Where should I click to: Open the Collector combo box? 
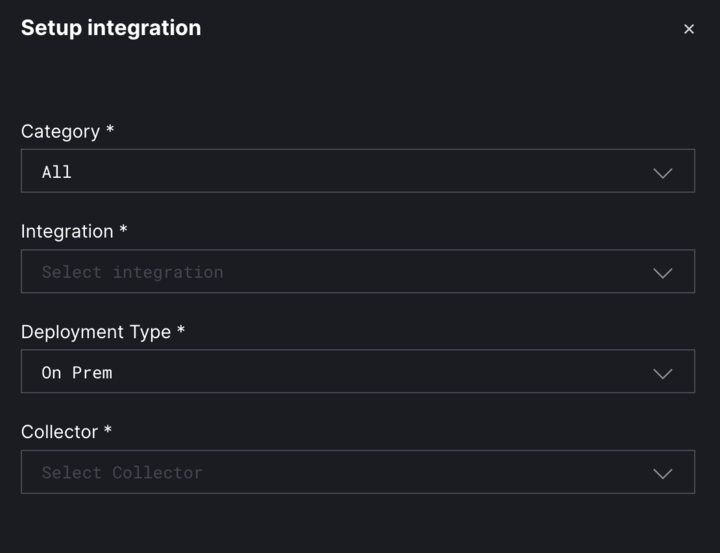click(357, 472)
